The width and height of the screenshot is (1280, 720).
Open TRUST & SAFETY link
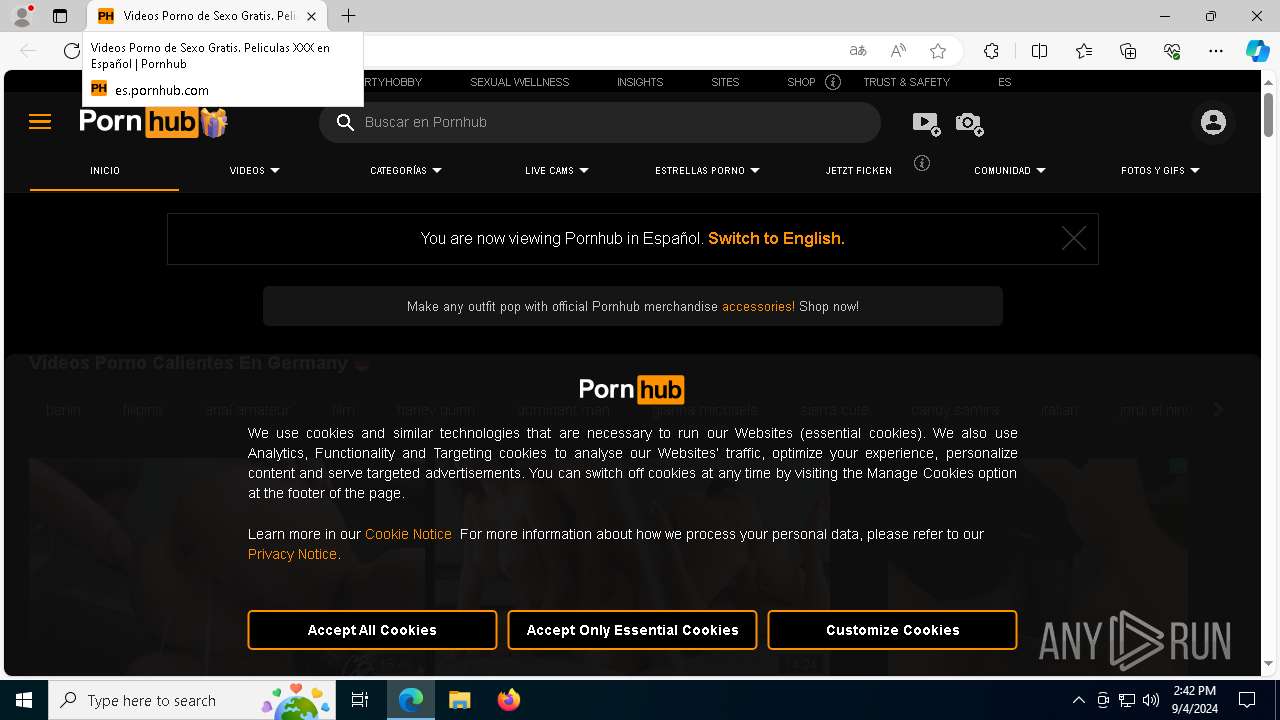pyautogui.click(x=906, y=82)
